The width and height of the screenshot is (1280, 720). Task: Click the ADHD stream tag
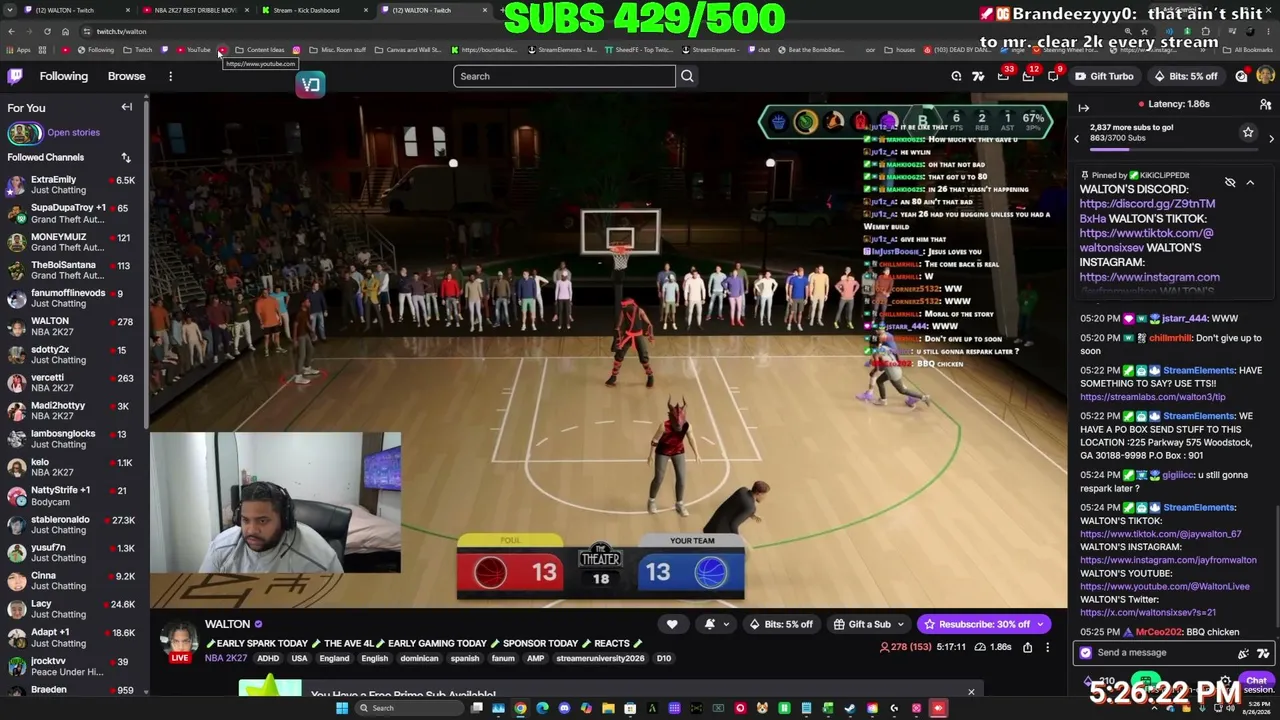tap(267, 658)
